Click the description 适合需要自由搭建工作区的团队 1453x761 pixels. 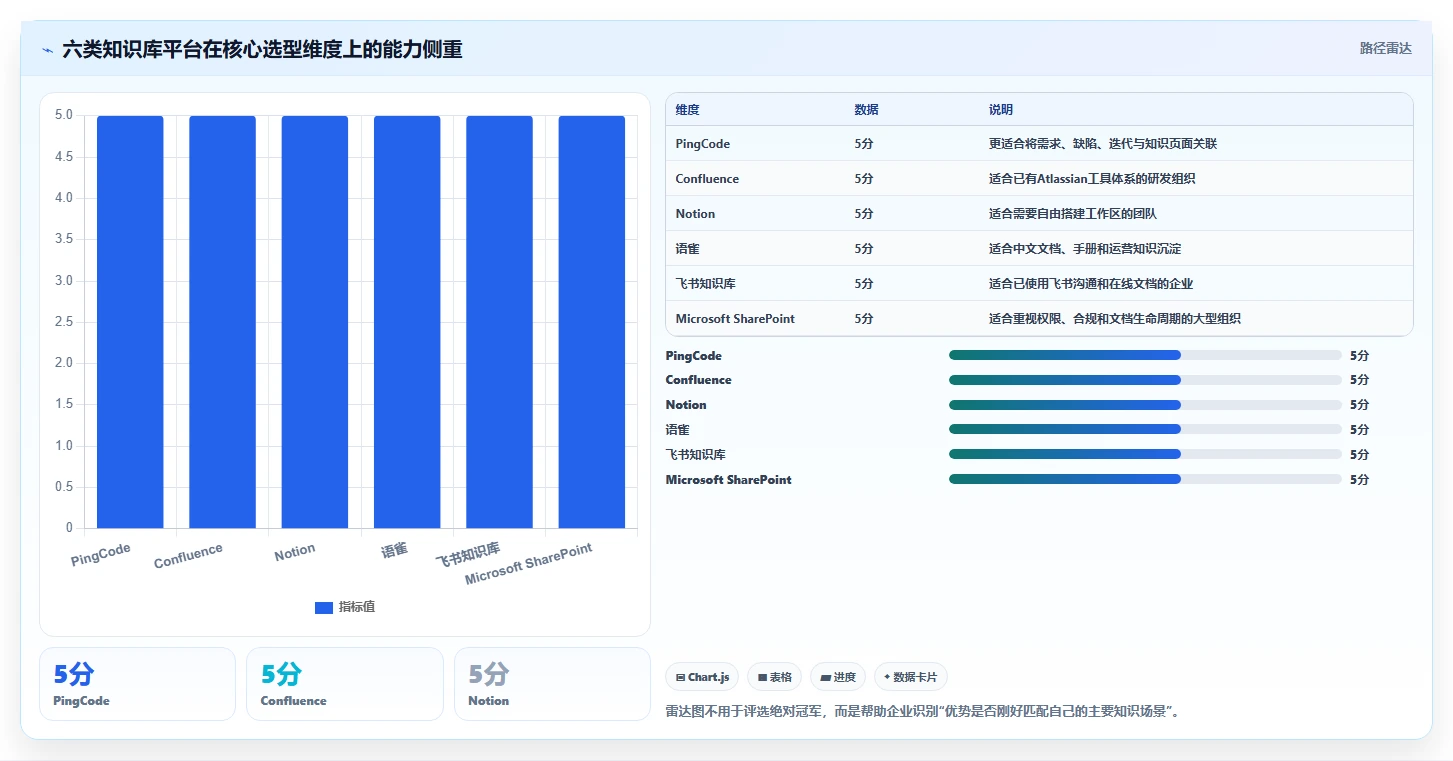point(1073,214)
